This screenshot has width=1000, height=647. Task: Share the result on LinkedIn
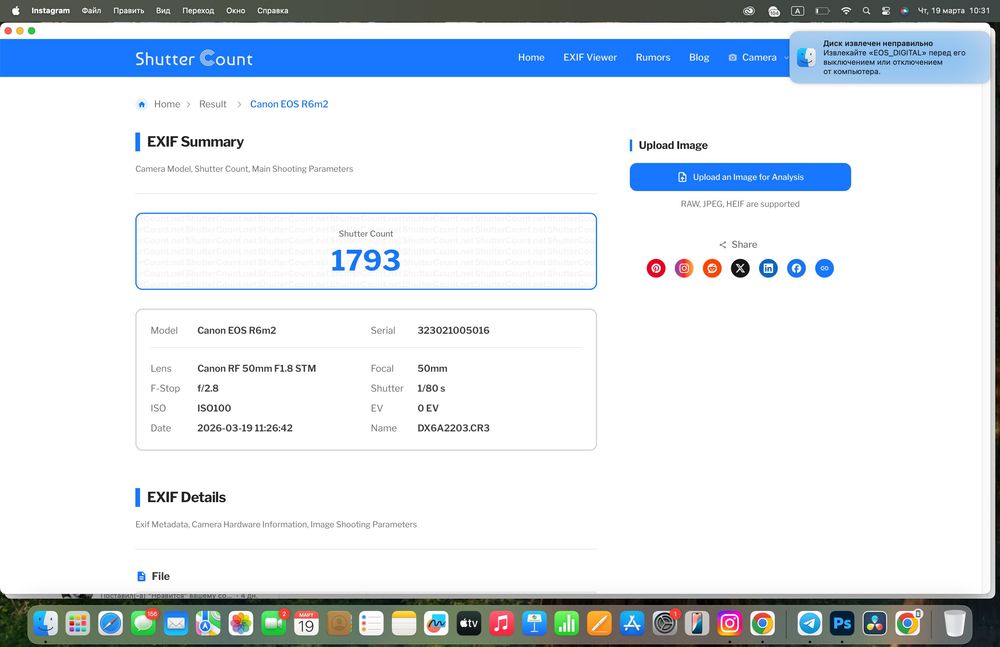[x=768, y=268]
